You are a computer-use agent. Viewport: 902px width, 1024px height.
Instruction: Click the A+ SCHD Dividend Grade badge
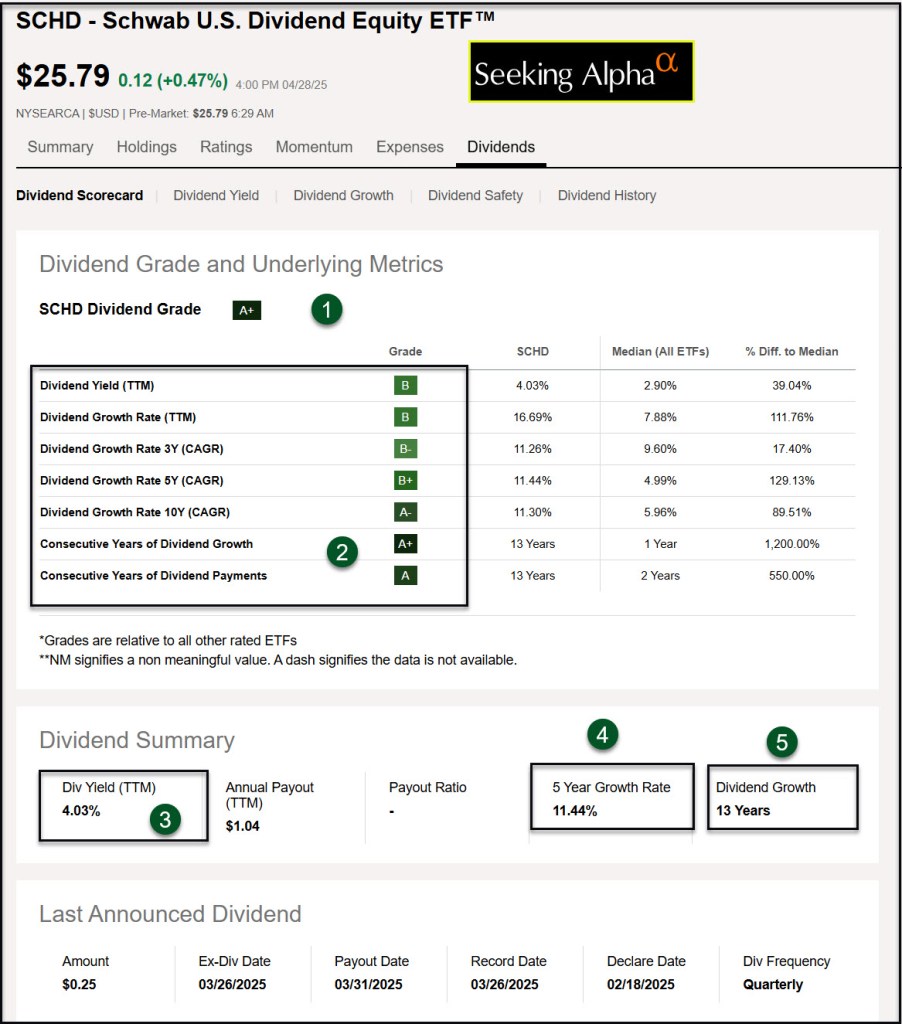click(x=247, y=310)
